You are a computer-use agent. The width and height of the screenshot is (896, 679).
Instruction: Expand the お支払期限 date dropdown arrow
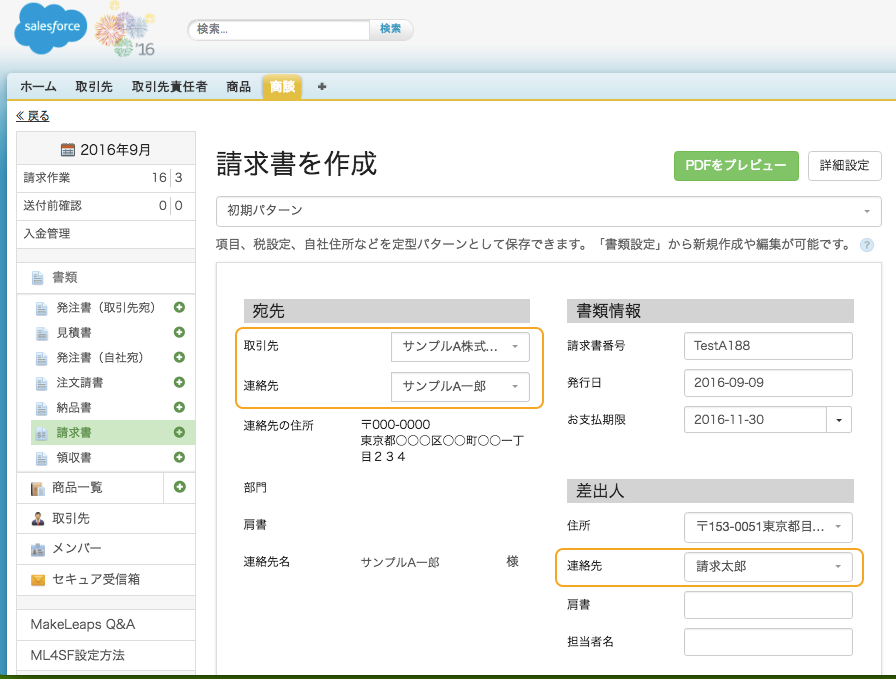838,419
